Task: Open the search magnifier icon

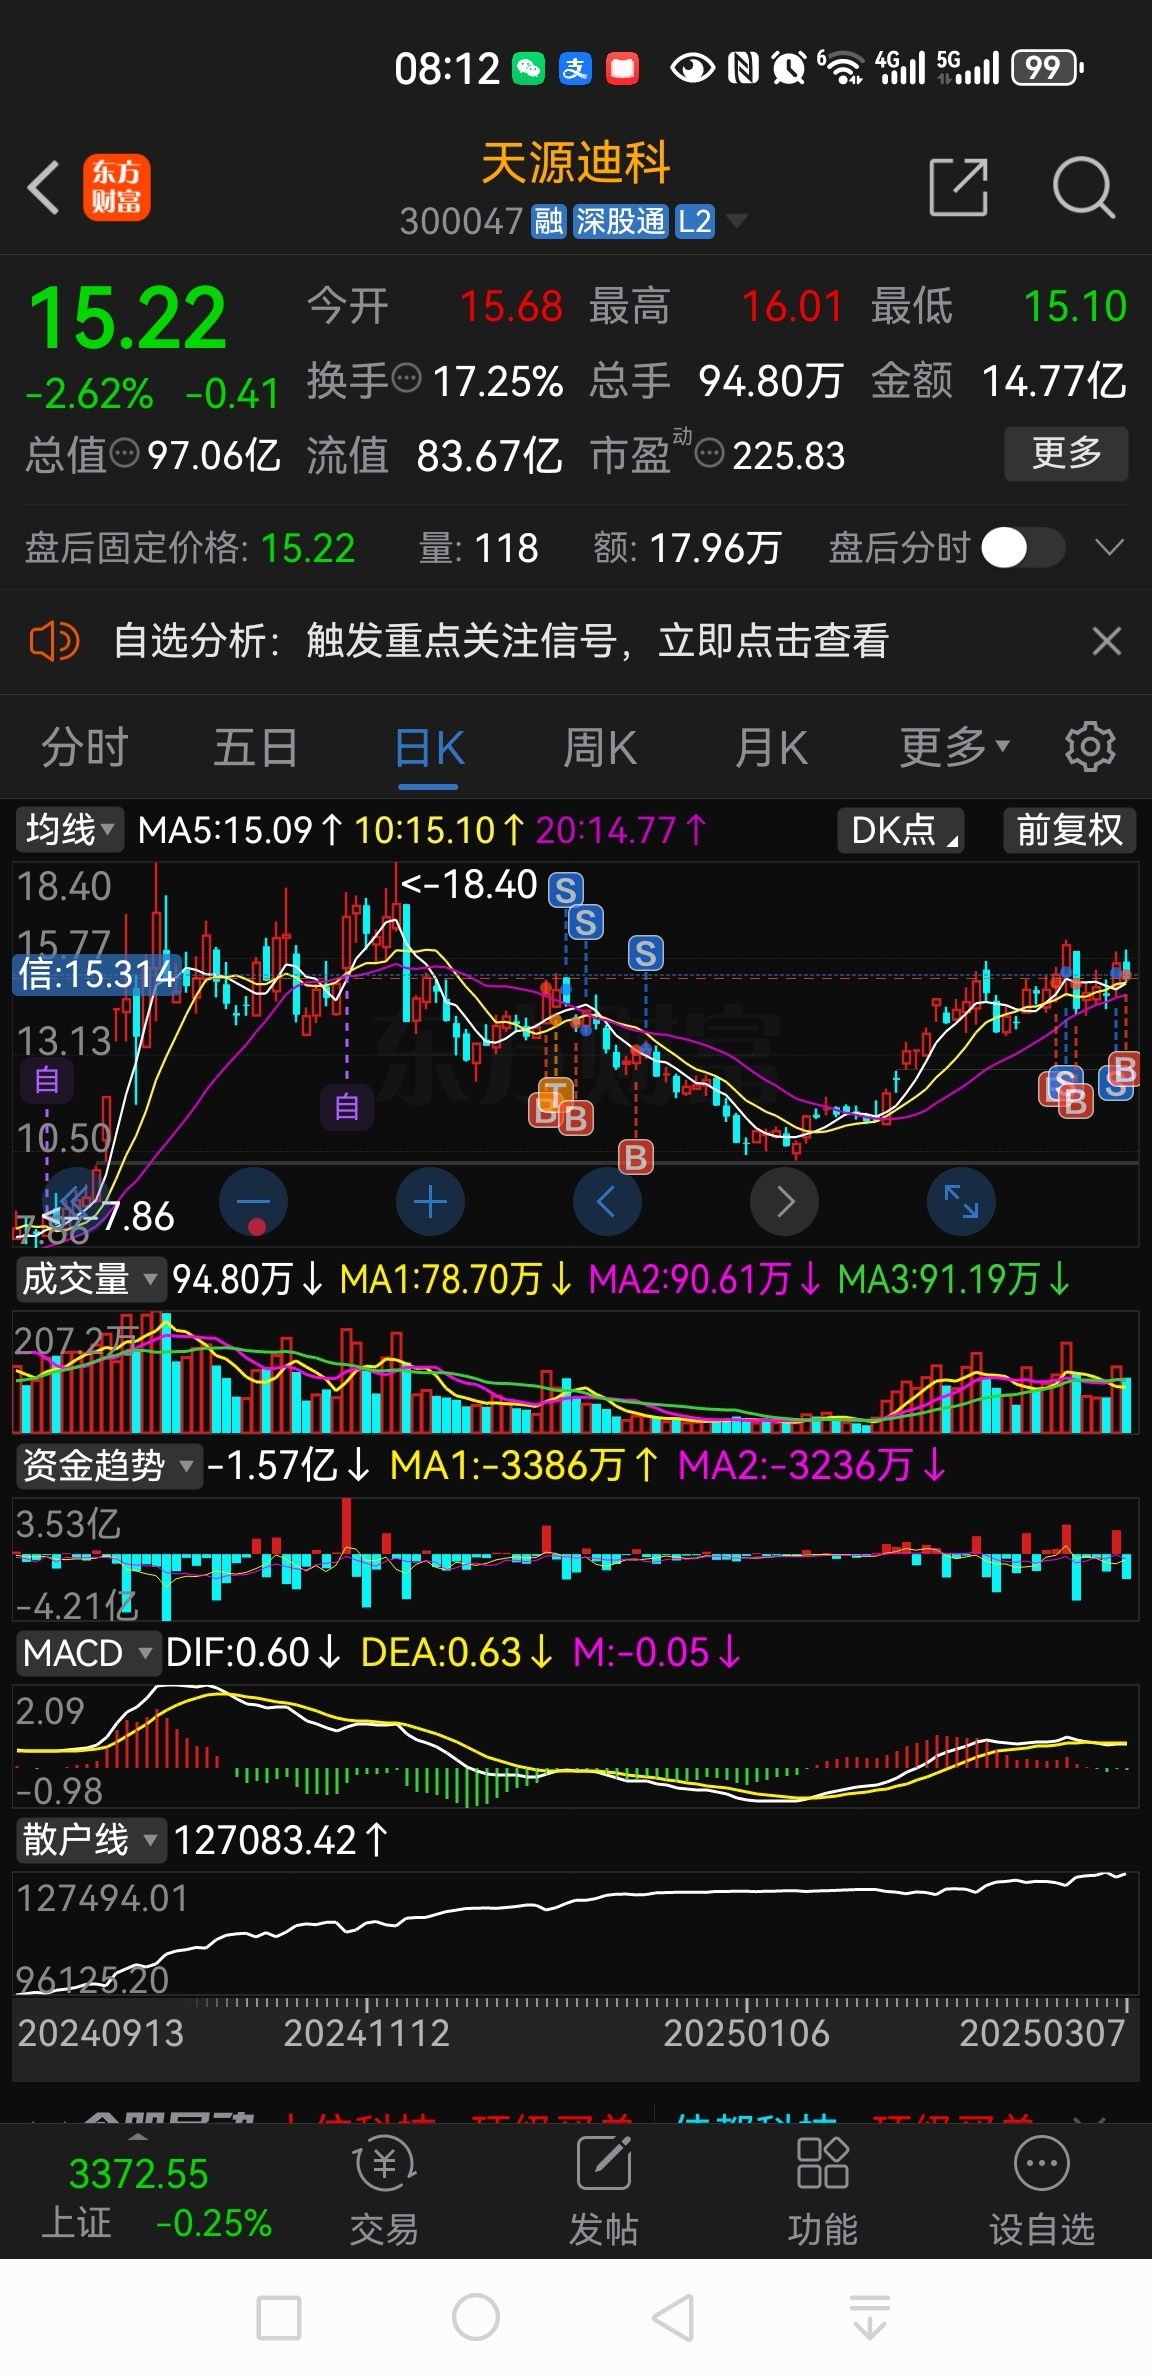Action: point(1083,187)
